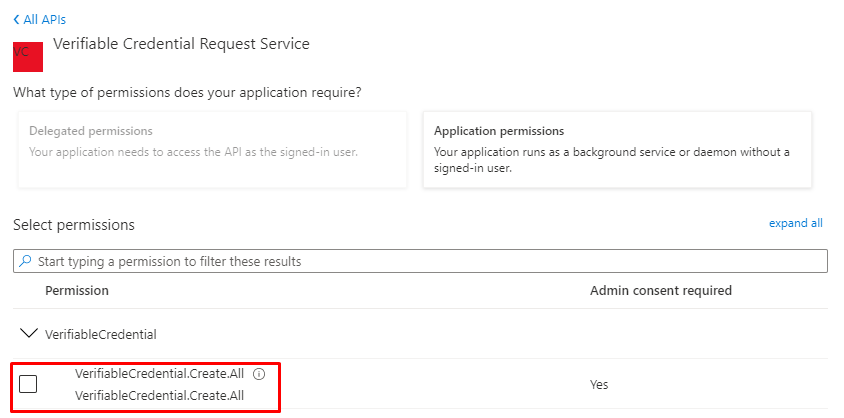Click the expand all link
844x418 pixels.
pyautogui.click(x=795, y=223)
